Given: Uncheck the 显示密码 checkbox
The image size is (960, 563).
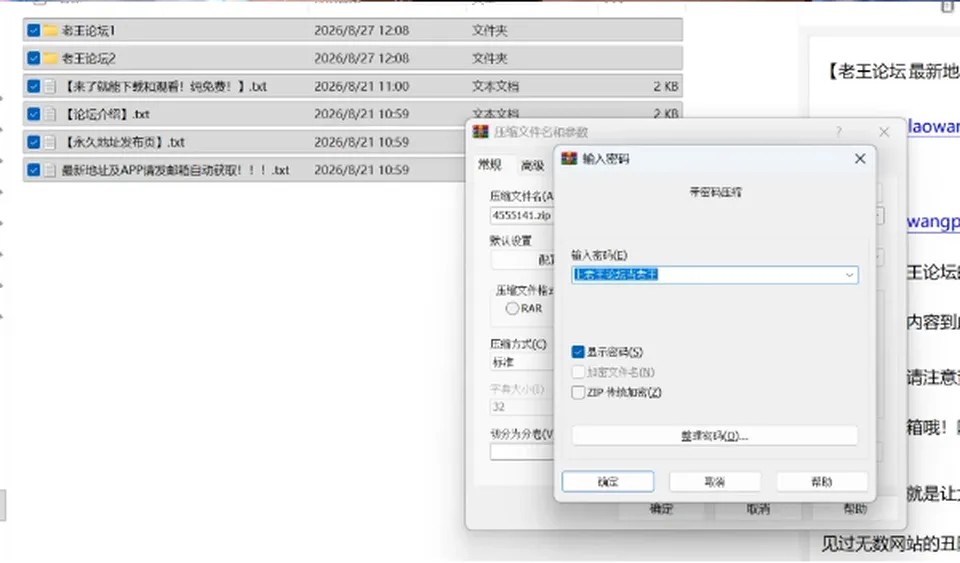Looking at the screenshot, I should pyautogui.click(x=578, y=352).
